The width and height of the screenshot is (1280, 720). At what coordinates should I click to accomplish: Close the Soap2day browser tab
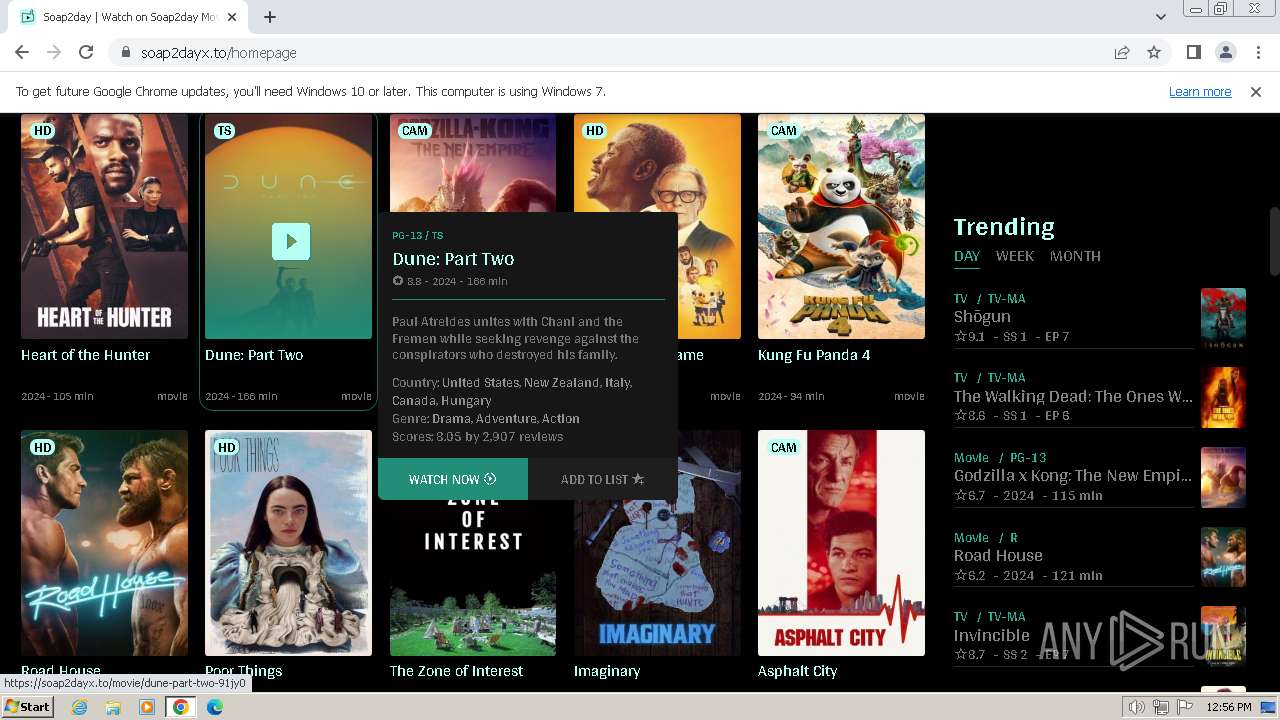[x=233, y=17]
